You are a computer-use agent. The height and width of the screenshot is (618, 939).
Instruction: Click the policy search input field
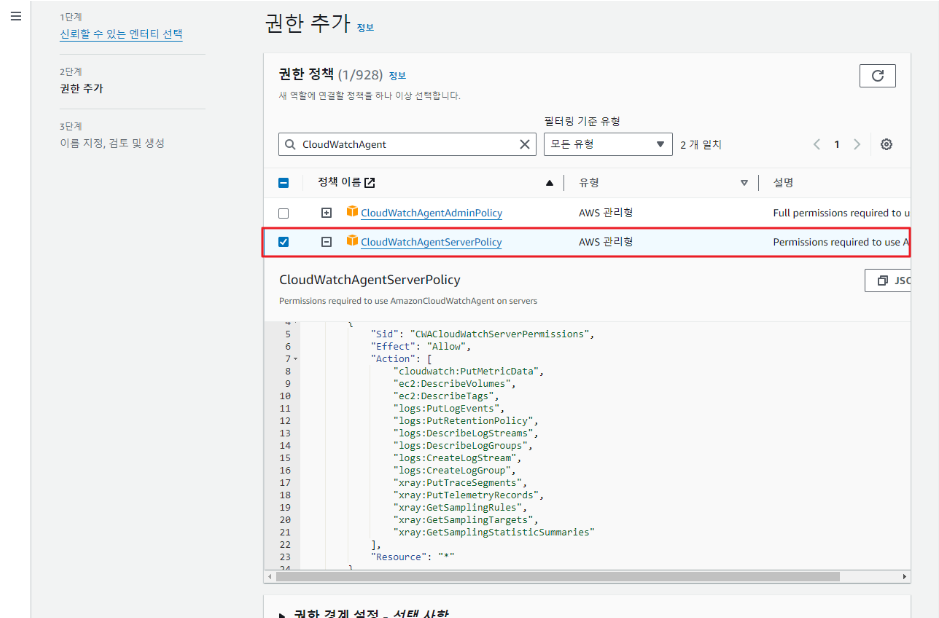[x=407, y=144]
